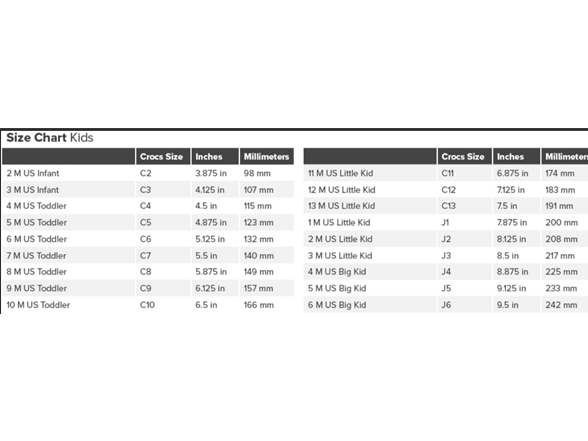Click the left table's Millimeters header
The image size is (588, 441).
[267, 156]
